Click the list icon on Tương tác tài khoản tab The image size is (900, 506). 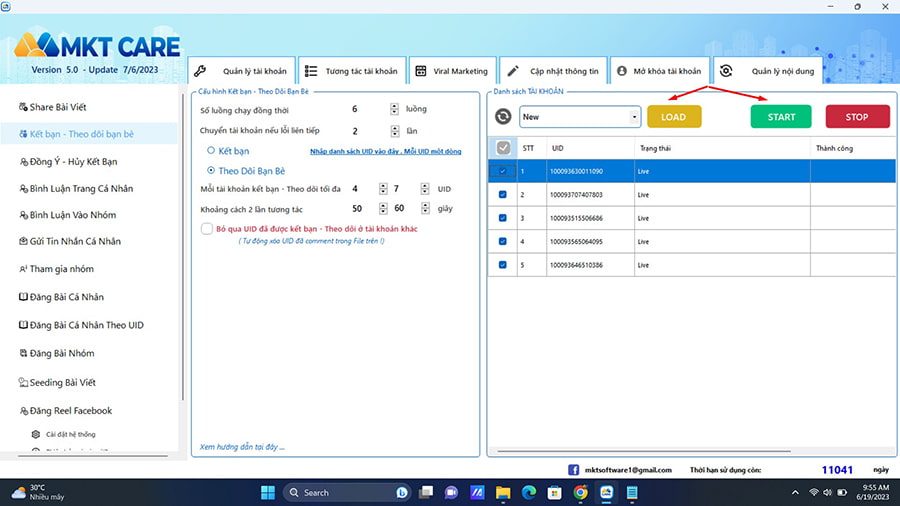tap(311, 71)
